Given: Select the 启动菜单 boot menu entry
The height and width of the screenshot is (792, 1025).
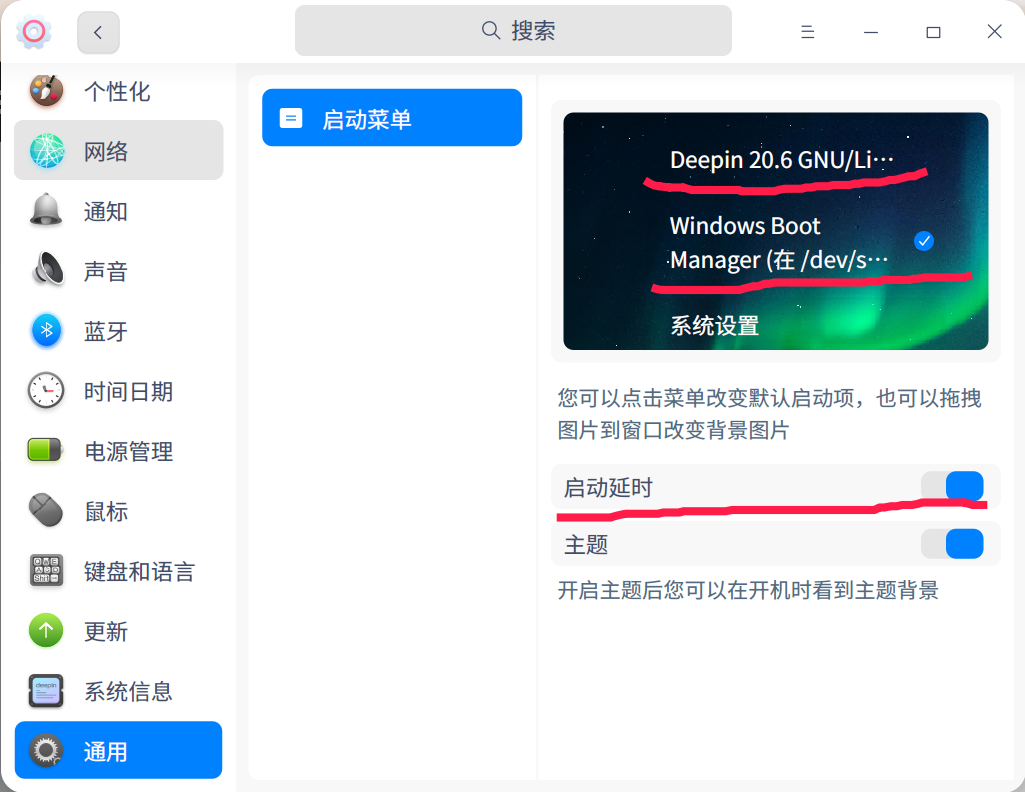Looking at the screenshot, I should [391, 117].
